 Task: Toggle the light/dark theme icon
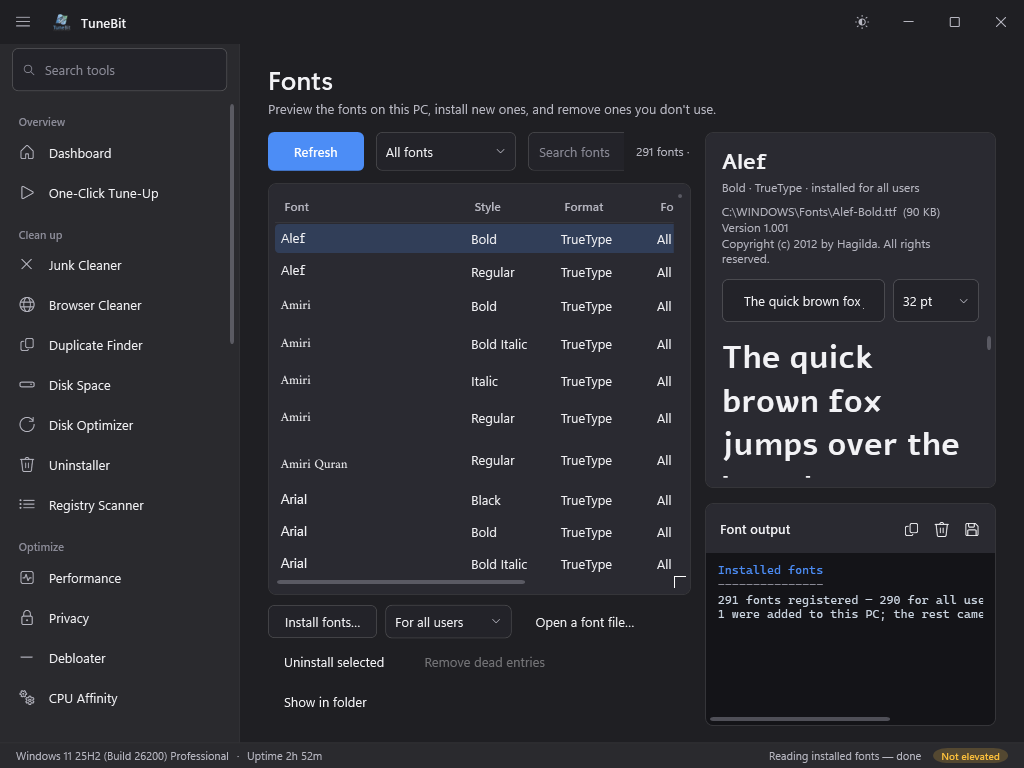[862, 22]
